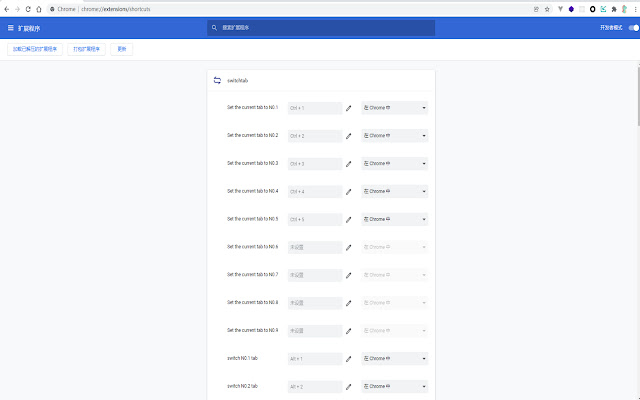Open the teal arrow extension icon
The height and width of the screenshot is (400, 640).
coord(603,9)
